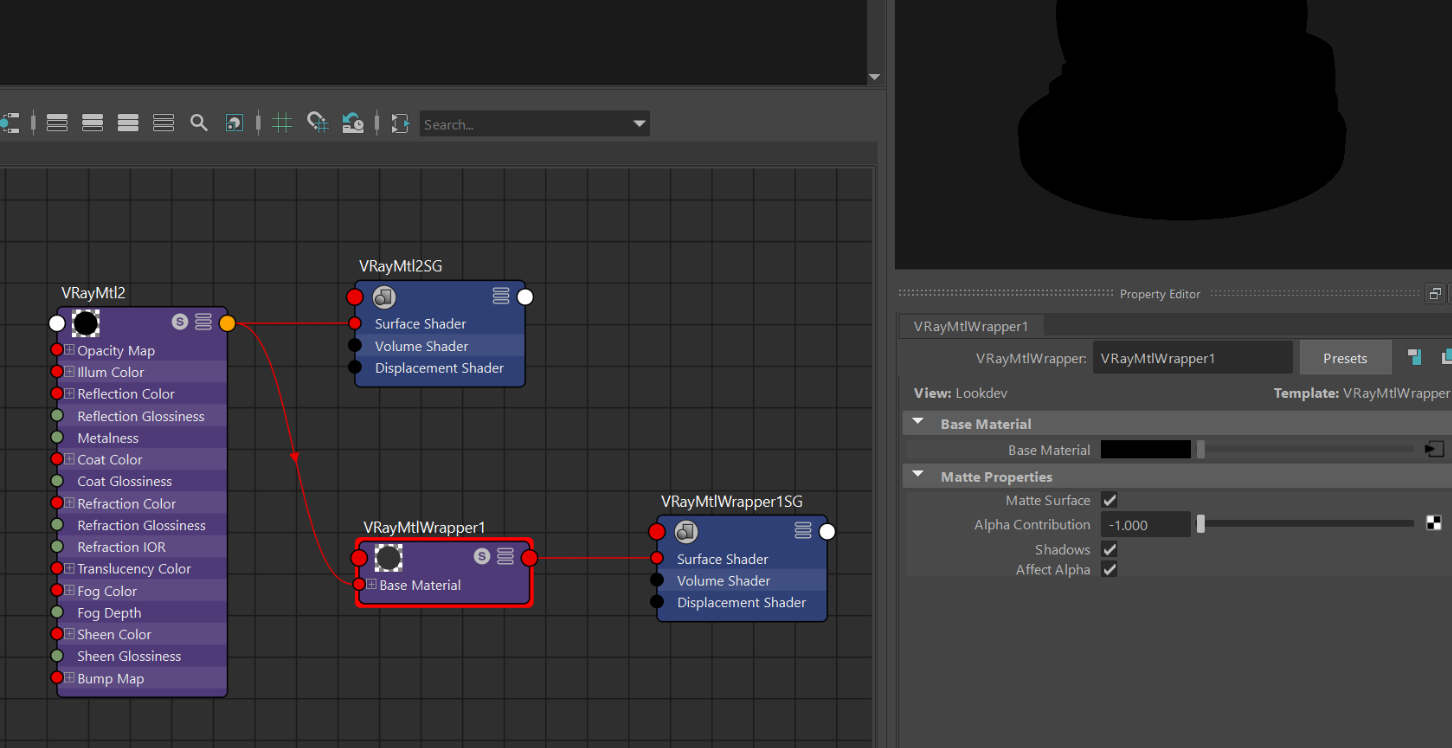Click the Base Material black color swatch
The height and width of the screenshot is (748, 1452).
point(1146,450)
